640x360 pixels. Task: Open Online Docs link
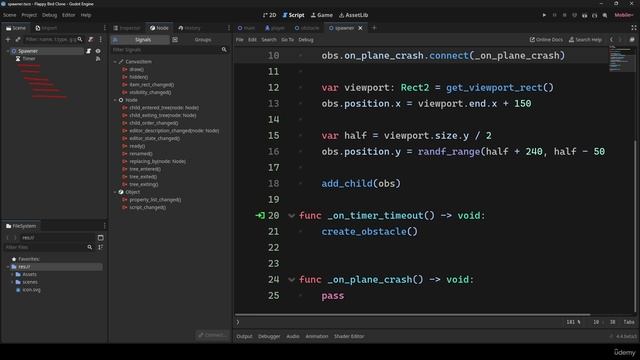click(x=546, y=40)
